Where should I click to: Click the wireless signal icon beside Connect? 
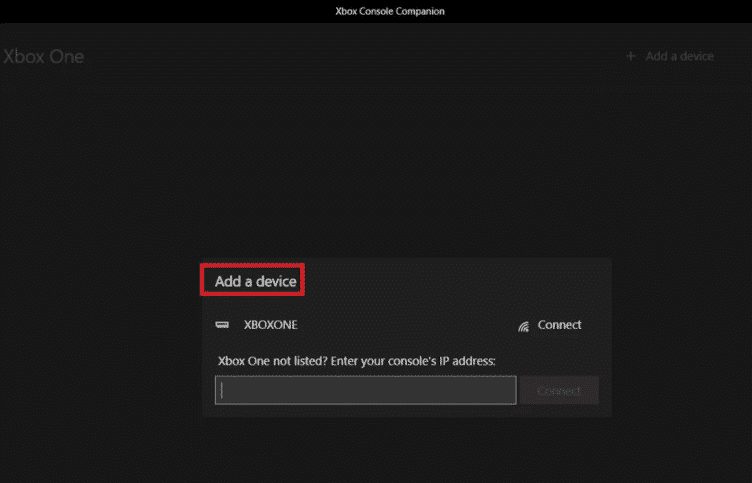[523, 326]
